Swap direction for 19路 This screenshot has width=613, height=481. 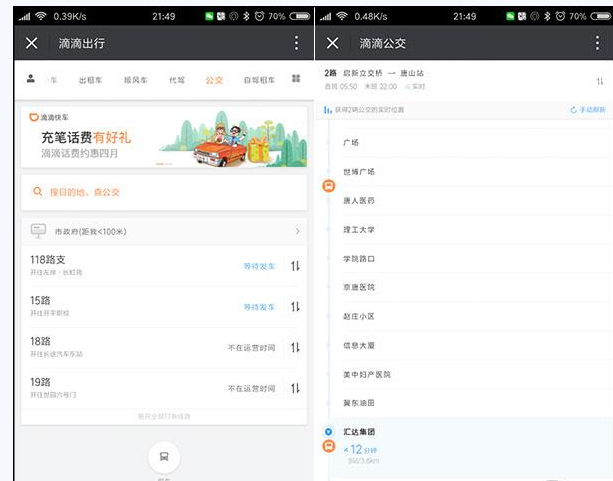point(296,389)
